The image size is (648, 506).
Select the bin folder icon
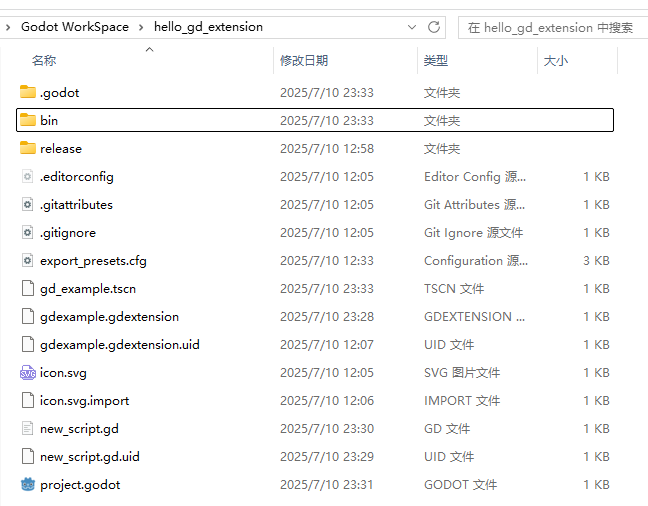[28, 120]
